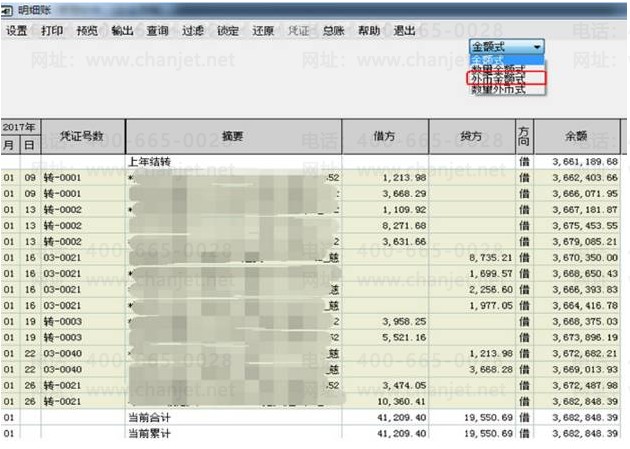
Task: Open the 查询 menu item
Action: (x=158, y=31)
